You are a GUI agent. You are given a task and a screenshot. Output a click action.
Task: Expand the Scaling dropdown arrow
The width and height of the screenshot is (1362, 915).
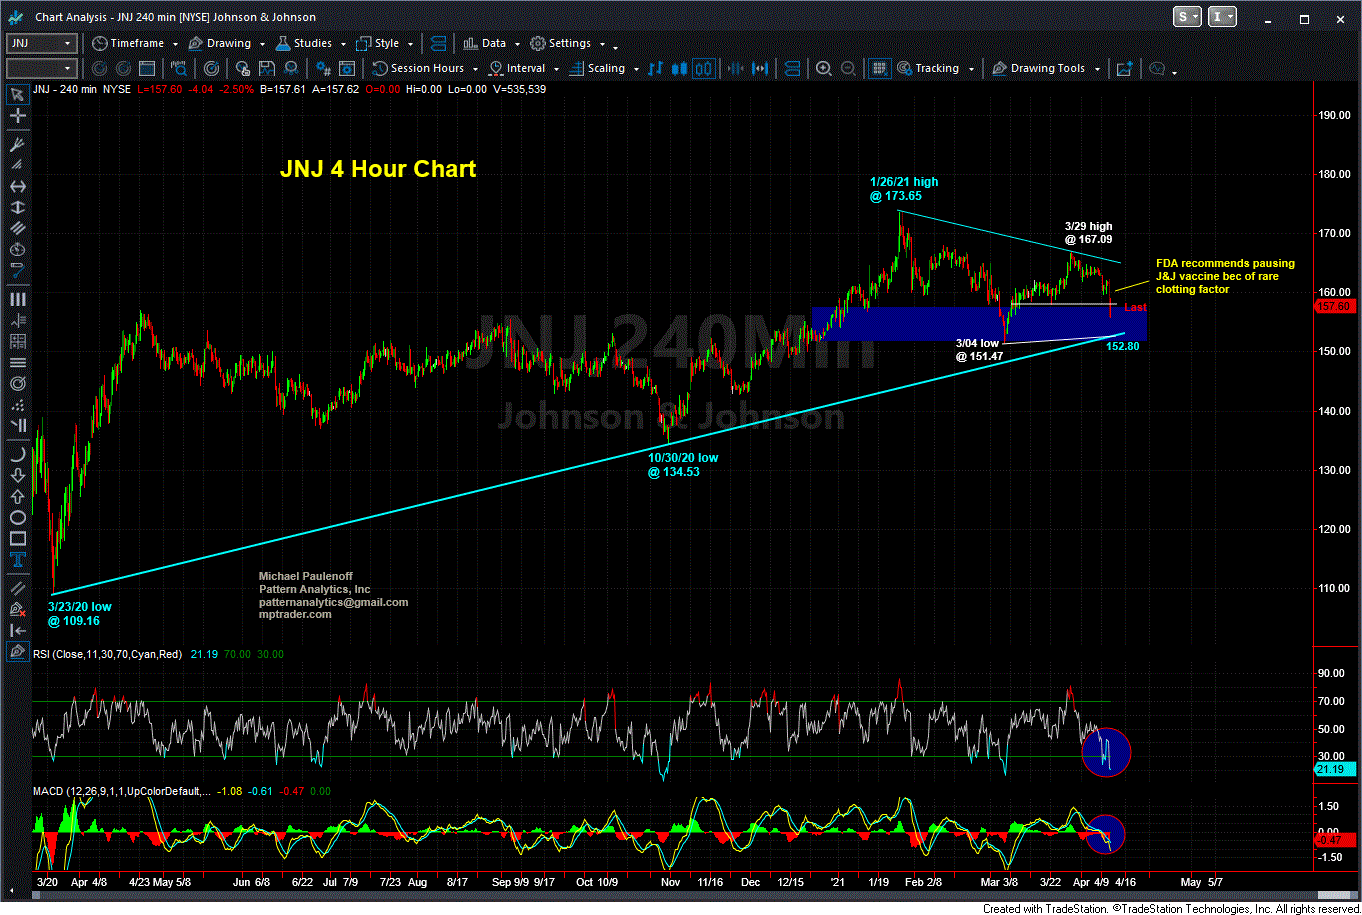pyautogui.click(x=636, y=69)
